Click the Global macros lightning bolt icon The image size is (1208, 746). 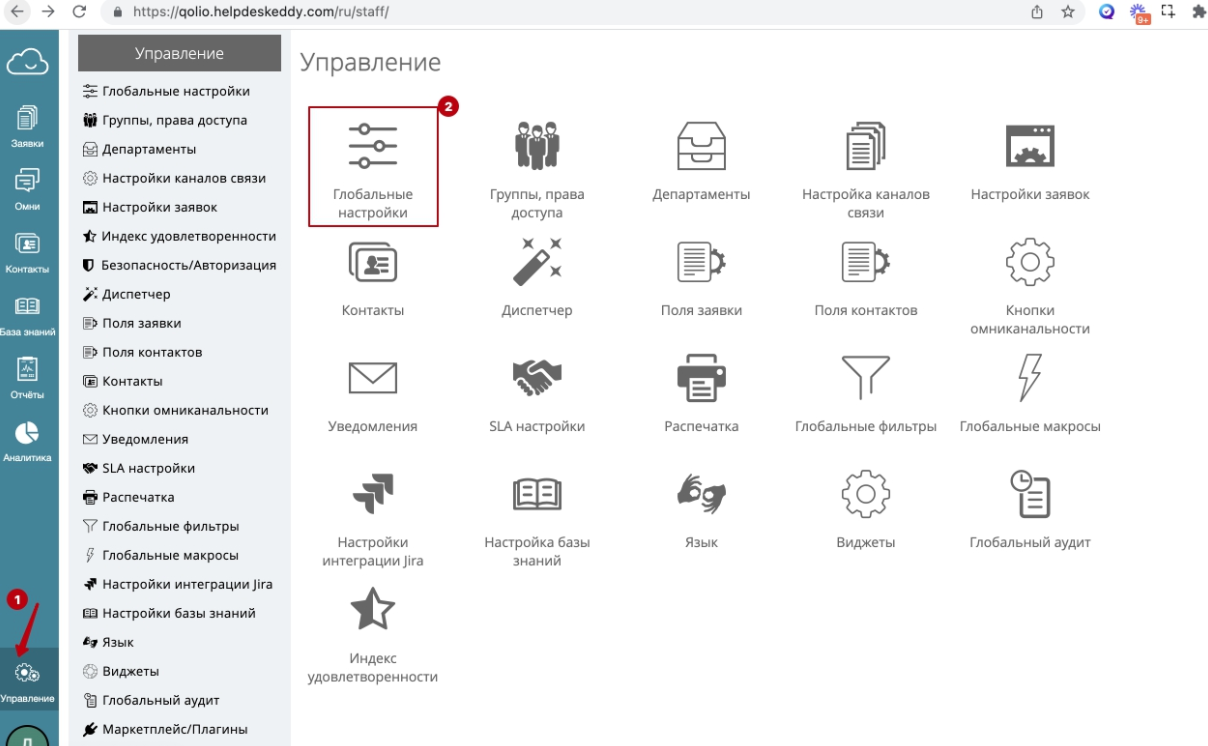click(x=1030, y=378)
